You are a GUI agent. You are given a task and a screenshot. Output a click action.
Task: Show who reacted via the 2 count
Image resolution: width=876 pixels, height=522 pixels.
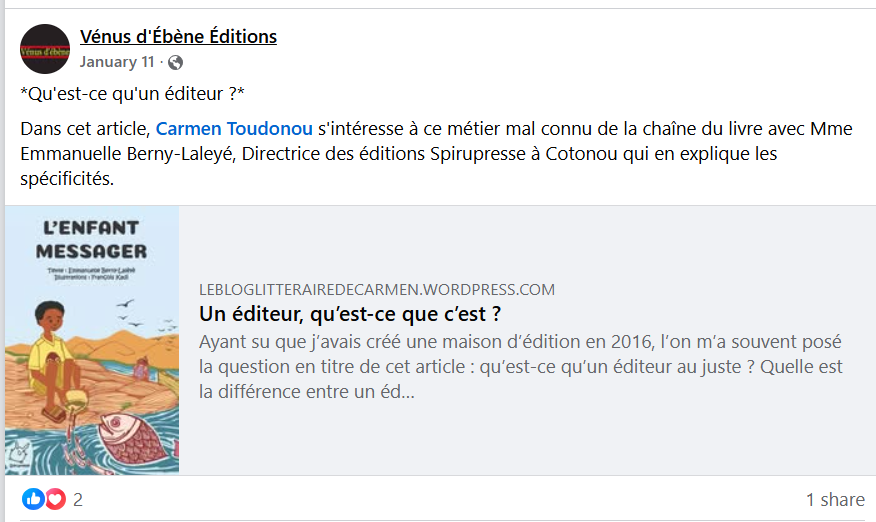78,499
